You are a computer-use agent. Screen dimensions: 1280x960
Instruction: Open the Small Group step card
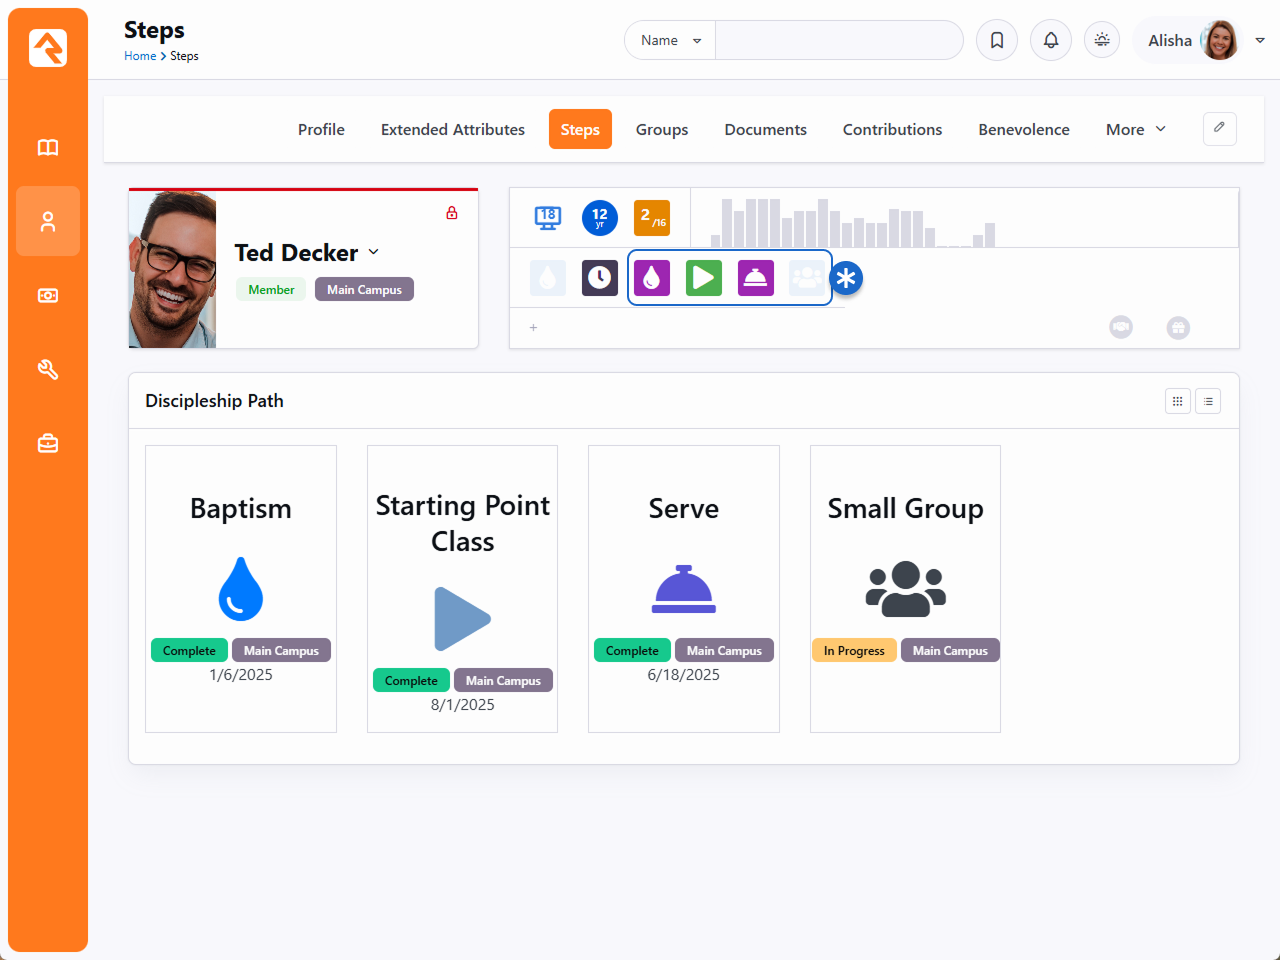[905, 588]
